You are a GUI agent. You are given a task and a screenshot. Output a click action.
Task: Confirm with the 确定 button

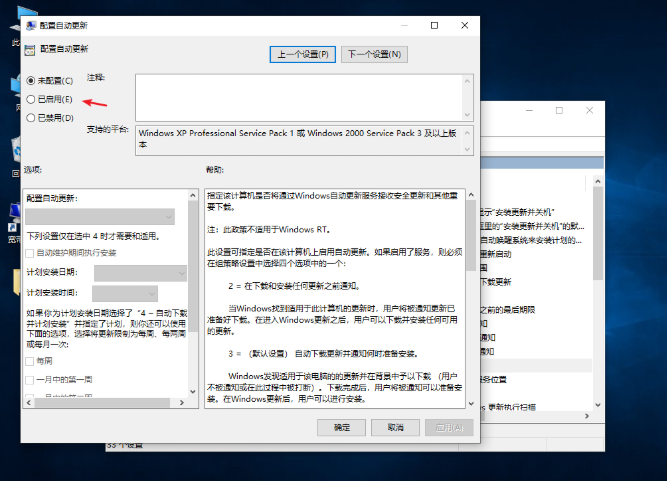(x=341, y=427)
